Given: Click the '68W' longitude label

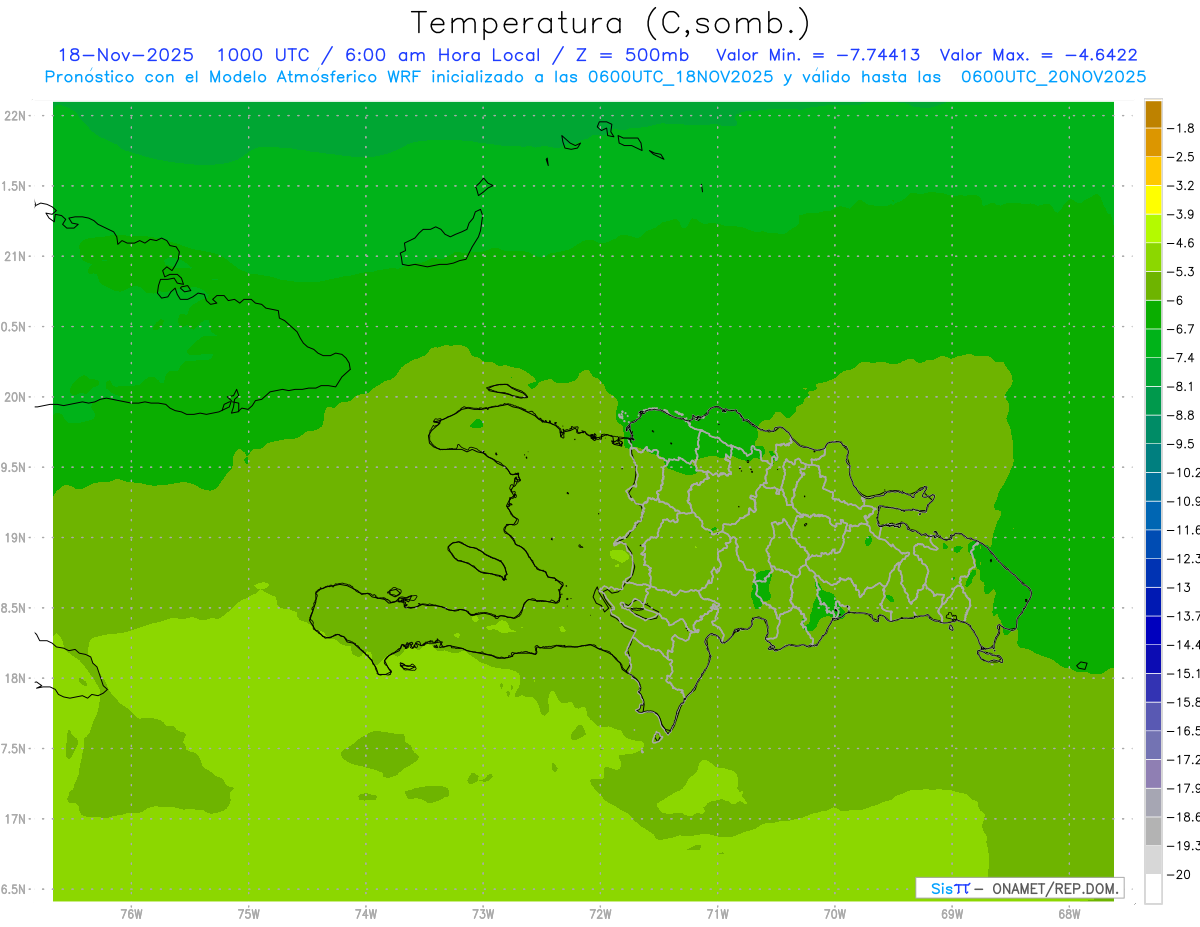Looking at the screenshot, I should [x=1069, y=914].
